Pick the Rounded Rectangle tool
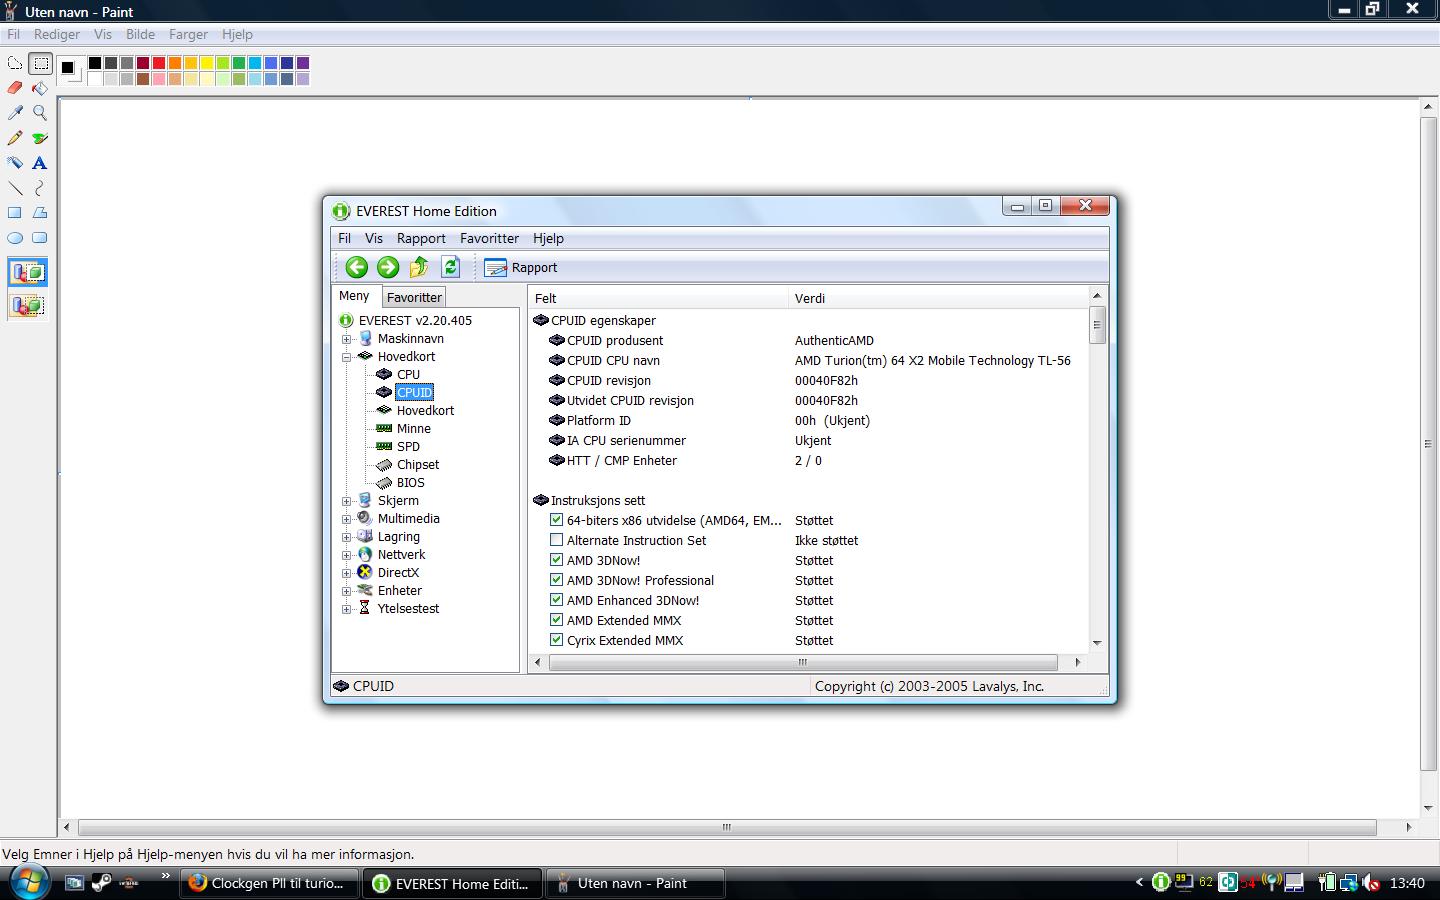Image resolution: width=1440 pixels, height=900 pixels. tap(40, 238)
